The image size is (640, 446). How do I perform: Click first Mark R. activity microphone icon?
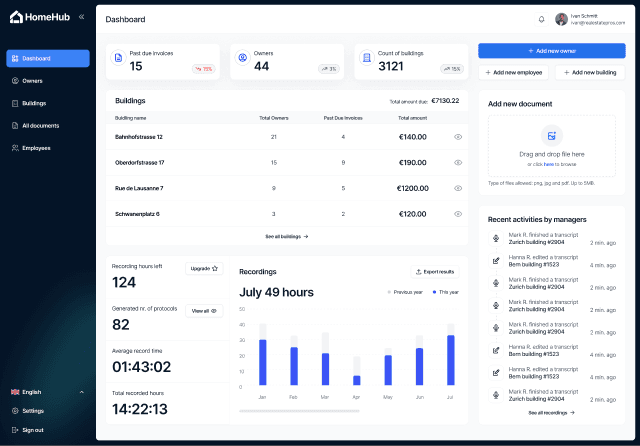click(x=496, y=238)
